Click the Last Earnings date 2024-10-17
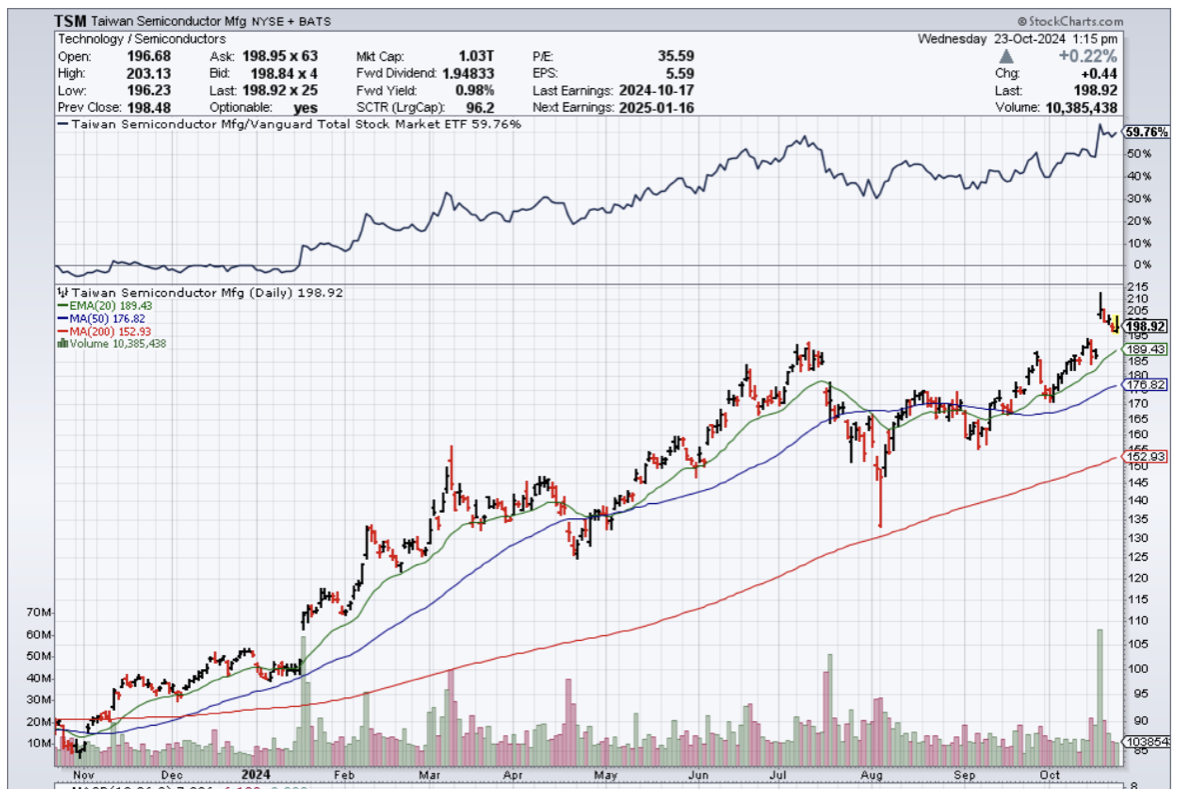The image size is (1180, 800). [656, 90]
